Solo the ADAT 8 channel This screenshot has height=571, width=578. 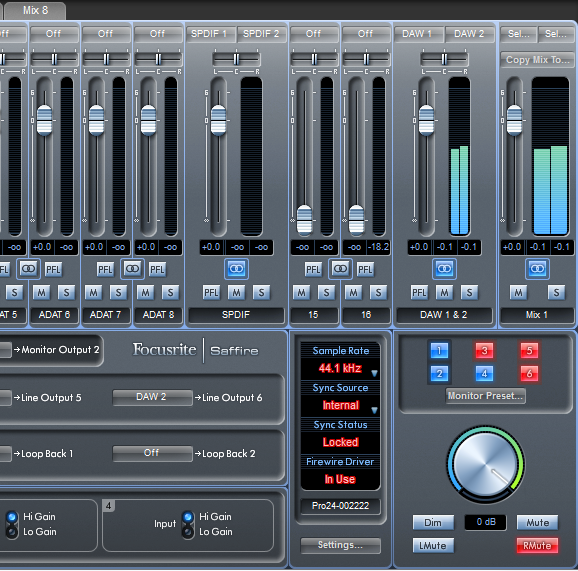(x=170, y=293)
